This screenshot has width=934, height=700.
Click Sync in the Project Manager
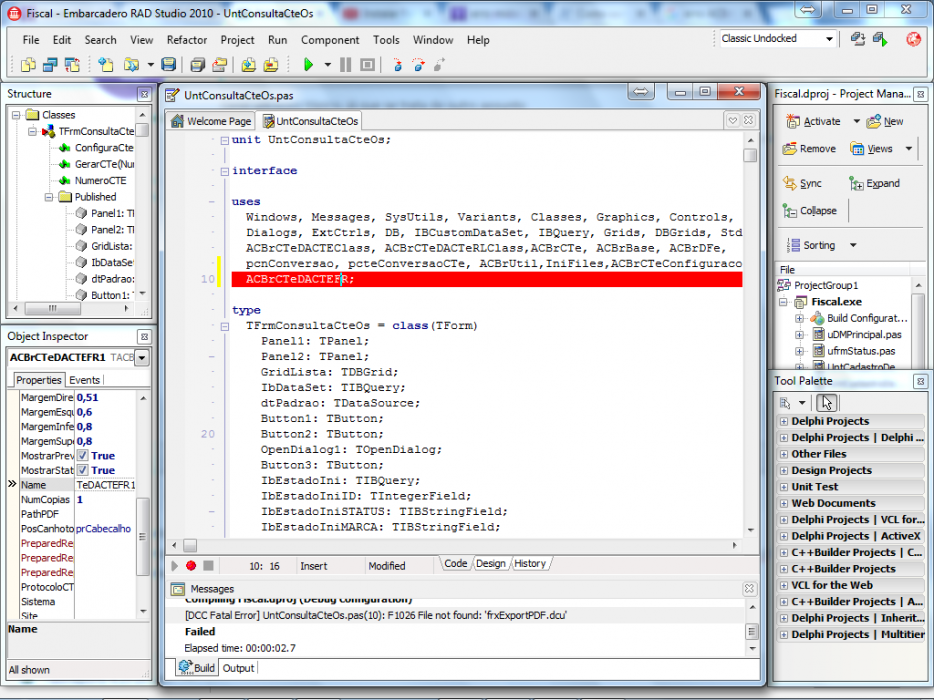[x=802, y=183]
